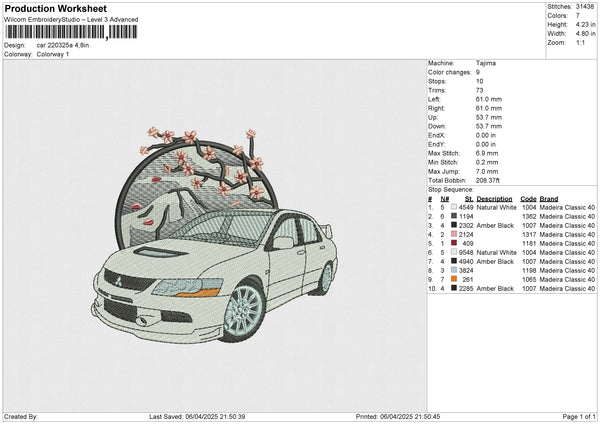
Task: Click the EndX value 0.00 in
Action: pos(486,135)
